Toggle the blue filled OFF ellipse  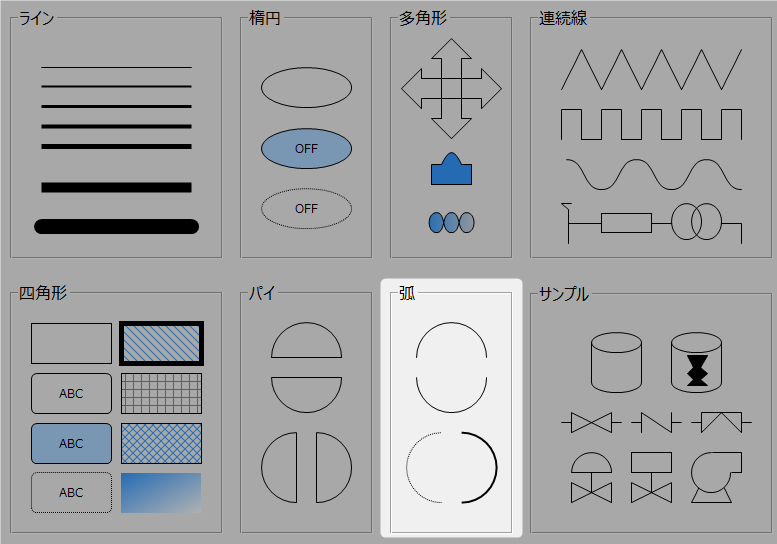pos(306,148)
